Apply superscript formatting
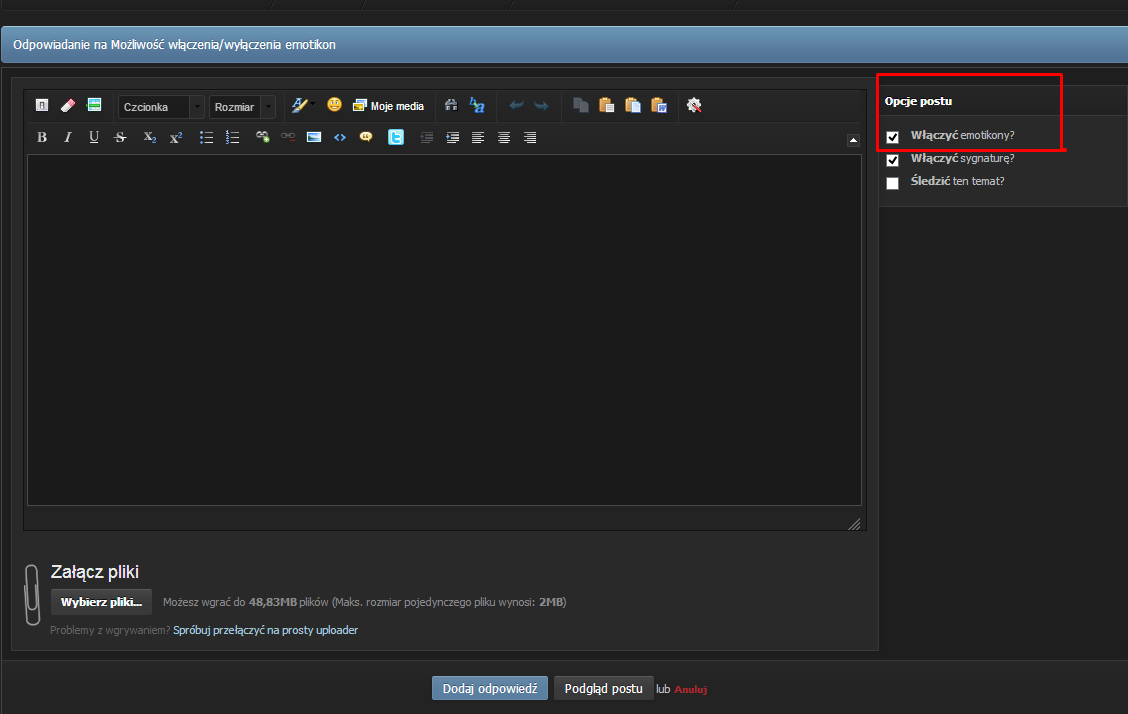 coord(176,137)
